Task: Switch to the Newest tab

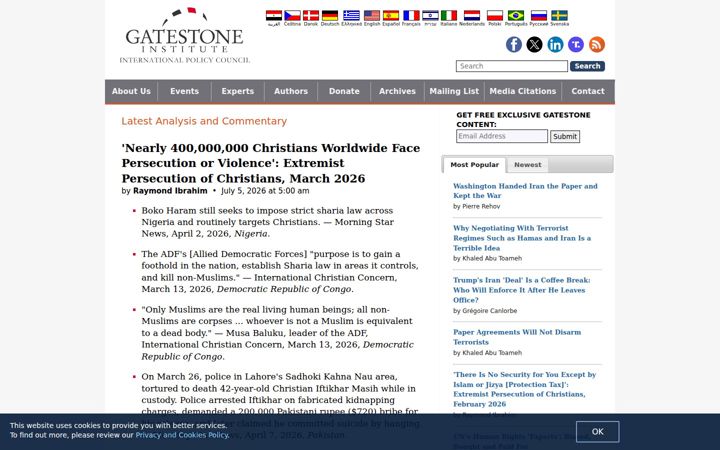Action: [528, 165]
